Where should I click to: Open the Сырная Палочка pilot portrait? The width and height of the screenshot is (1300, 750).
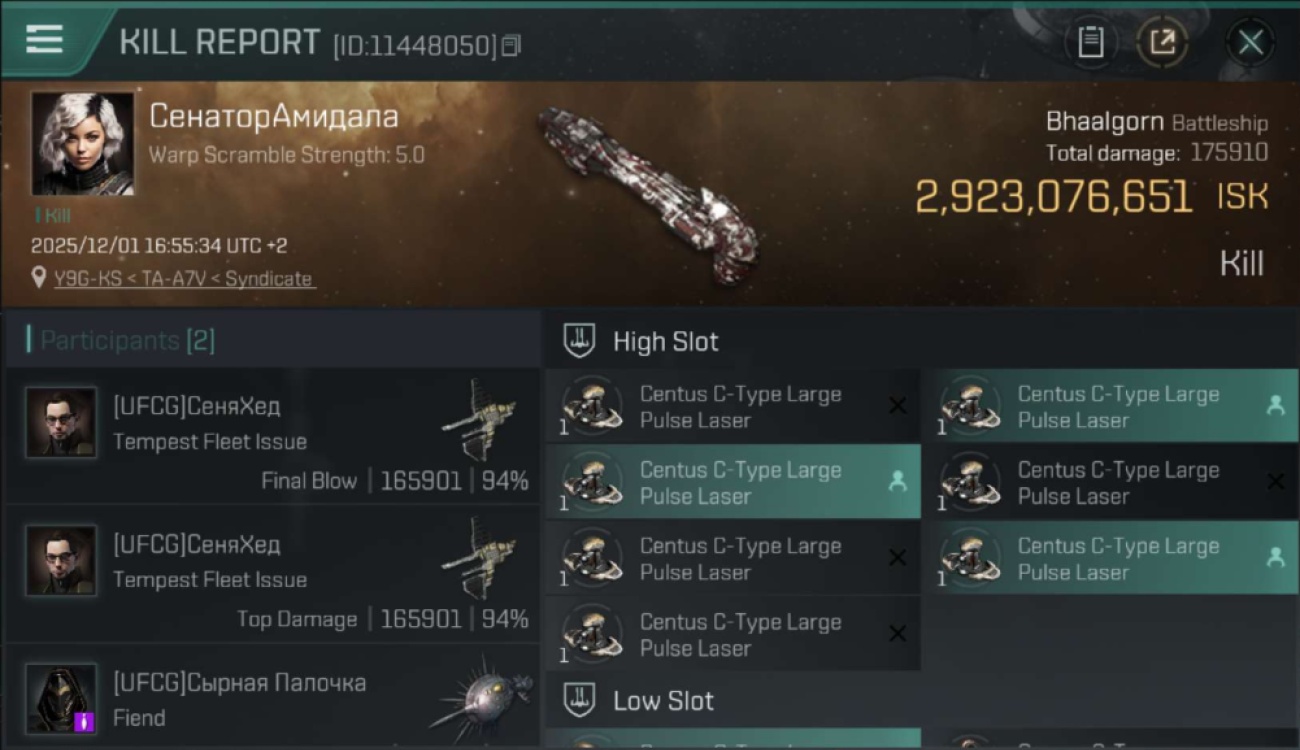62,698
